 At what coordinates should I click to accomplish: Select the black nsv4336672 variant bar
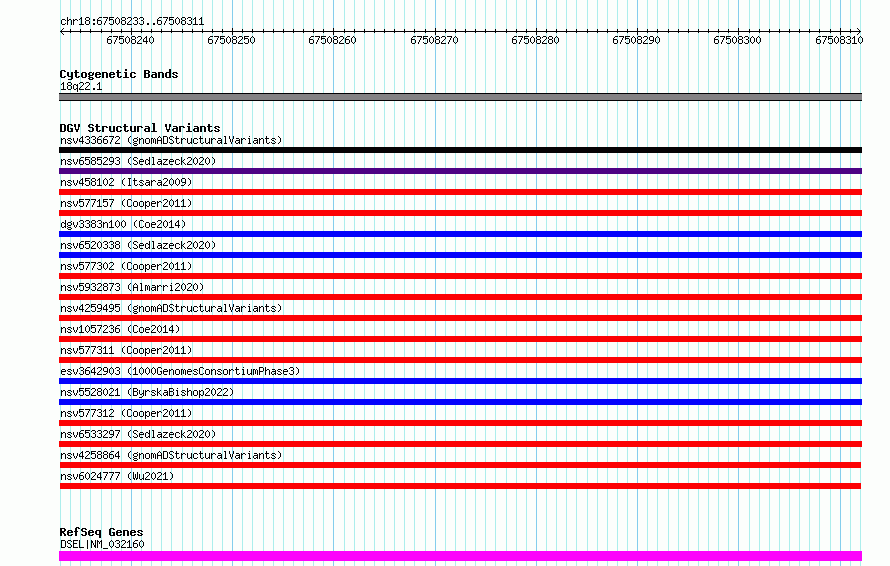coord(460,150)
